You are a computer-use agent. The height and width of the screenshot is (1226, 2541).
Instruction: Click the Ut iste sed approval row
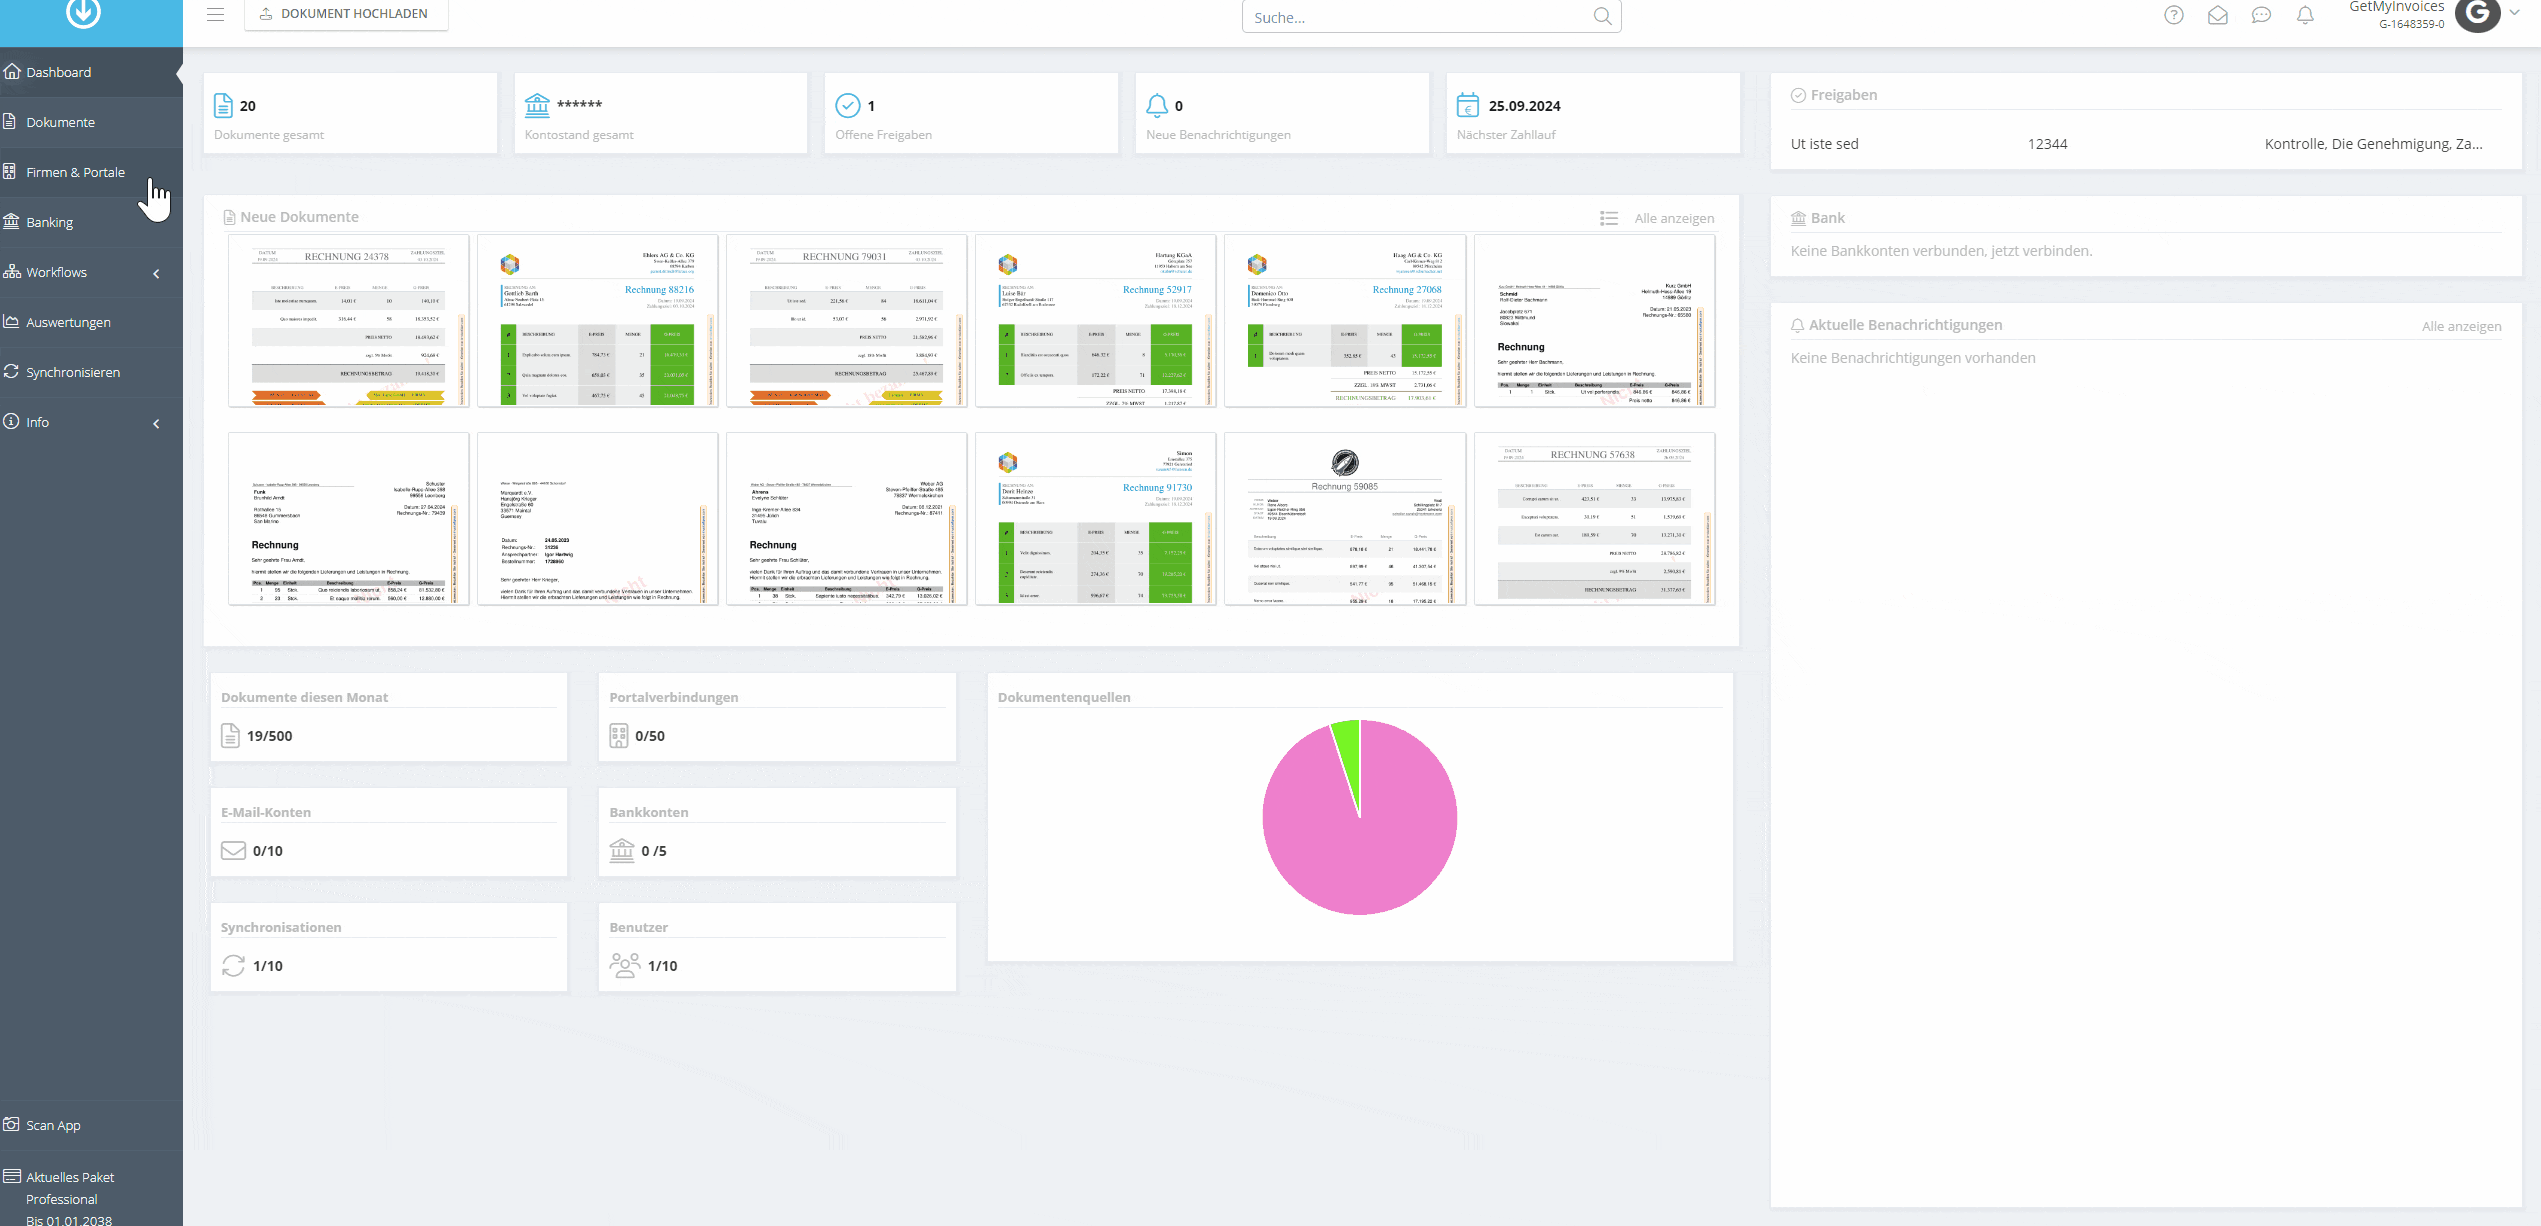click(2146, 144)
